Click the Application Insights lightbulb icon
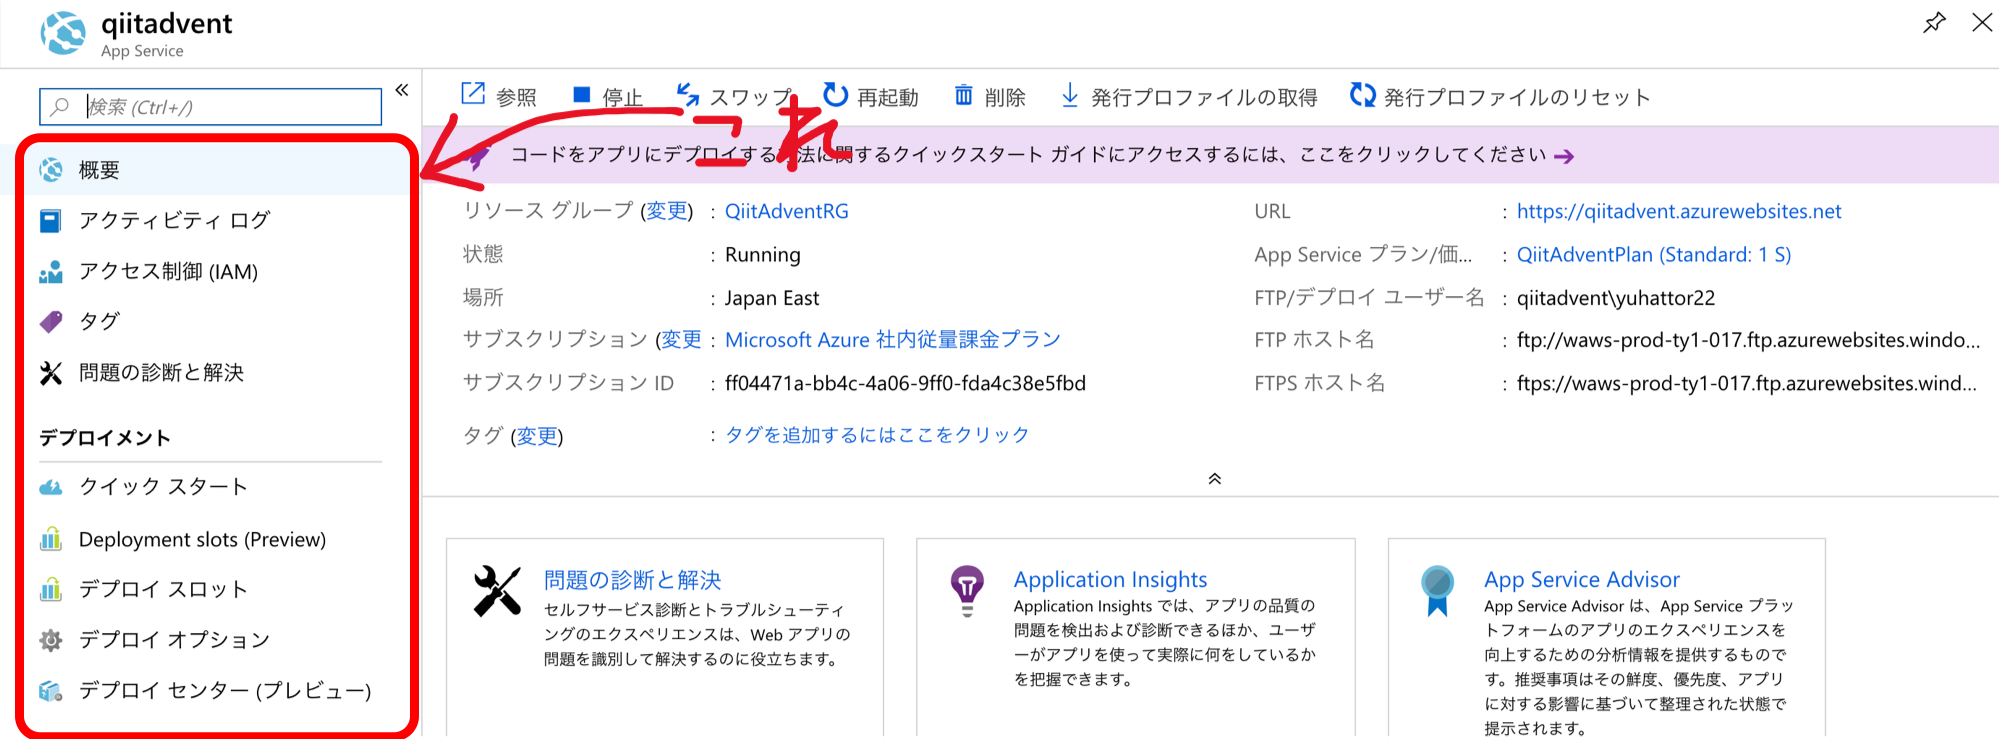1999x739 pixels. click(x=967, y=590)
